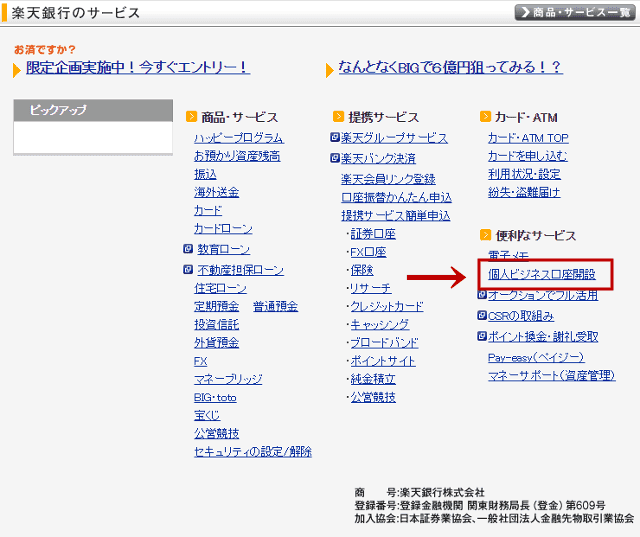The image size is (640, 537).
Task: Click the ピックアップ panel header
Action: click(93, 110)
